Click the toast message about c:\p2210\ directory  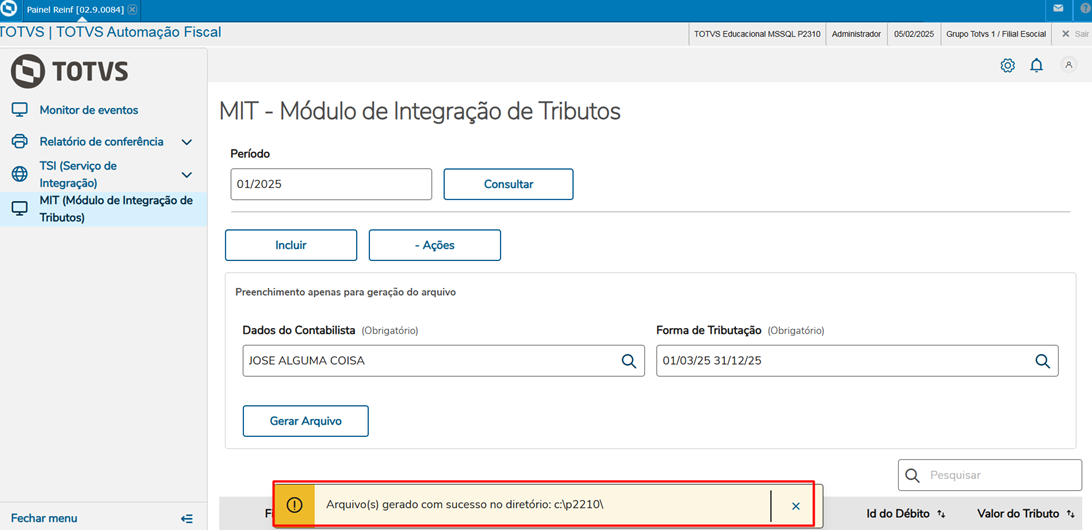click(x=465, y=506)
